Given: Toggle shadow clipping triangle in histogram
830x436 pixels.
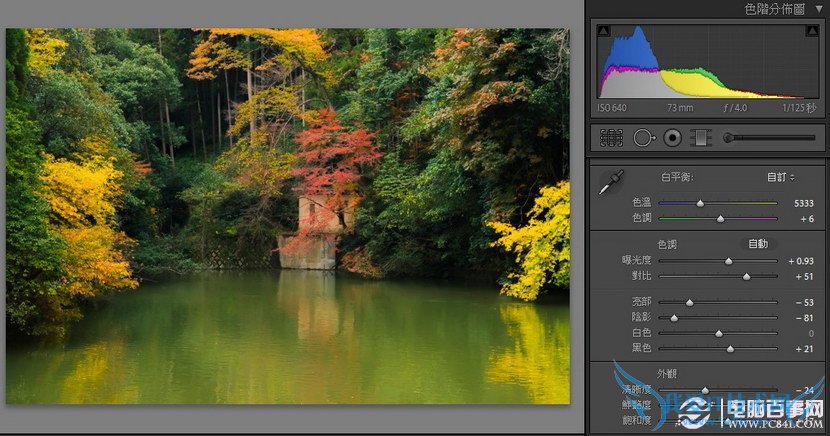Looking at the screenshot, I should [x=603, y=31].
